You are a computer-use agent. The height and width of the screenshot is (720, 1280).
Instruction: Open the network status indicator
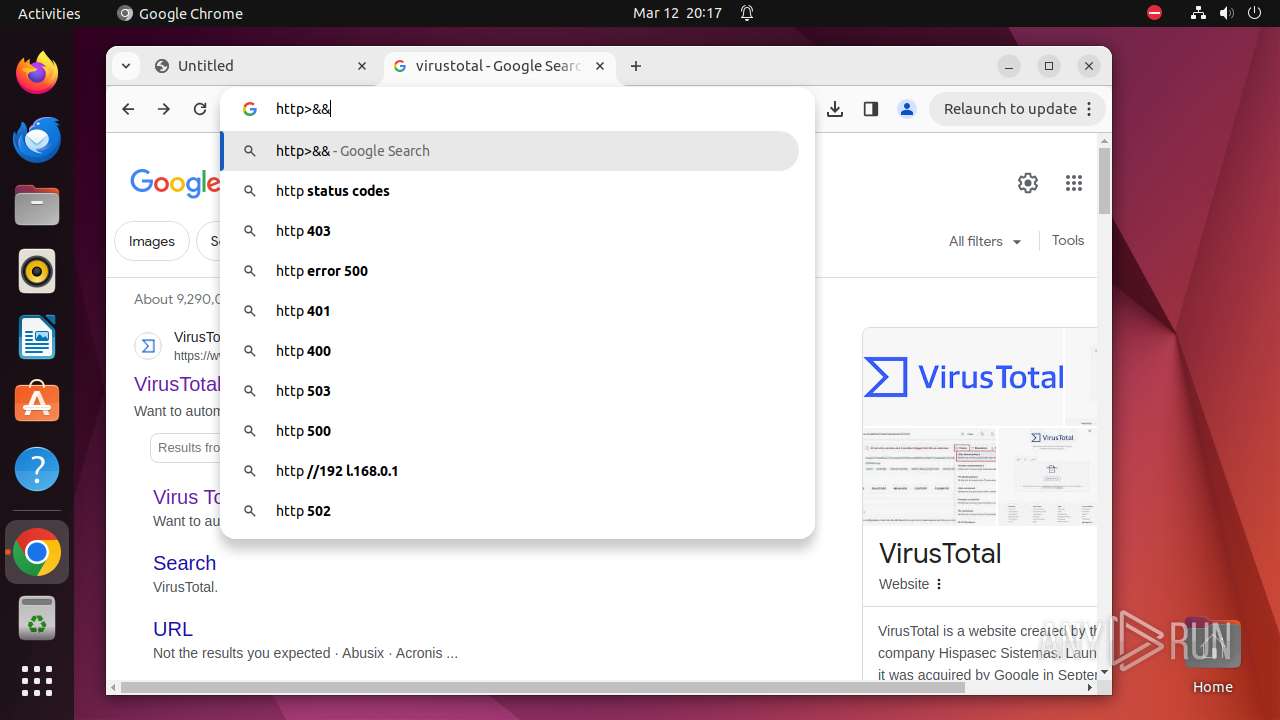coord(1198,13)
